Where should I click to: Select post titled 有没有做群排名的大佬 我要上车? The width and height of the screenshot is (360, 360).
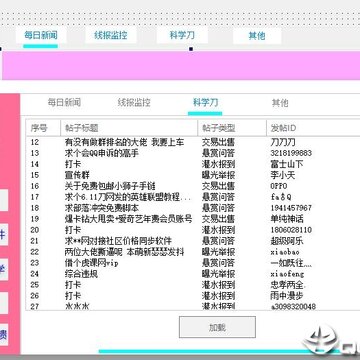(x=124, y=142)
